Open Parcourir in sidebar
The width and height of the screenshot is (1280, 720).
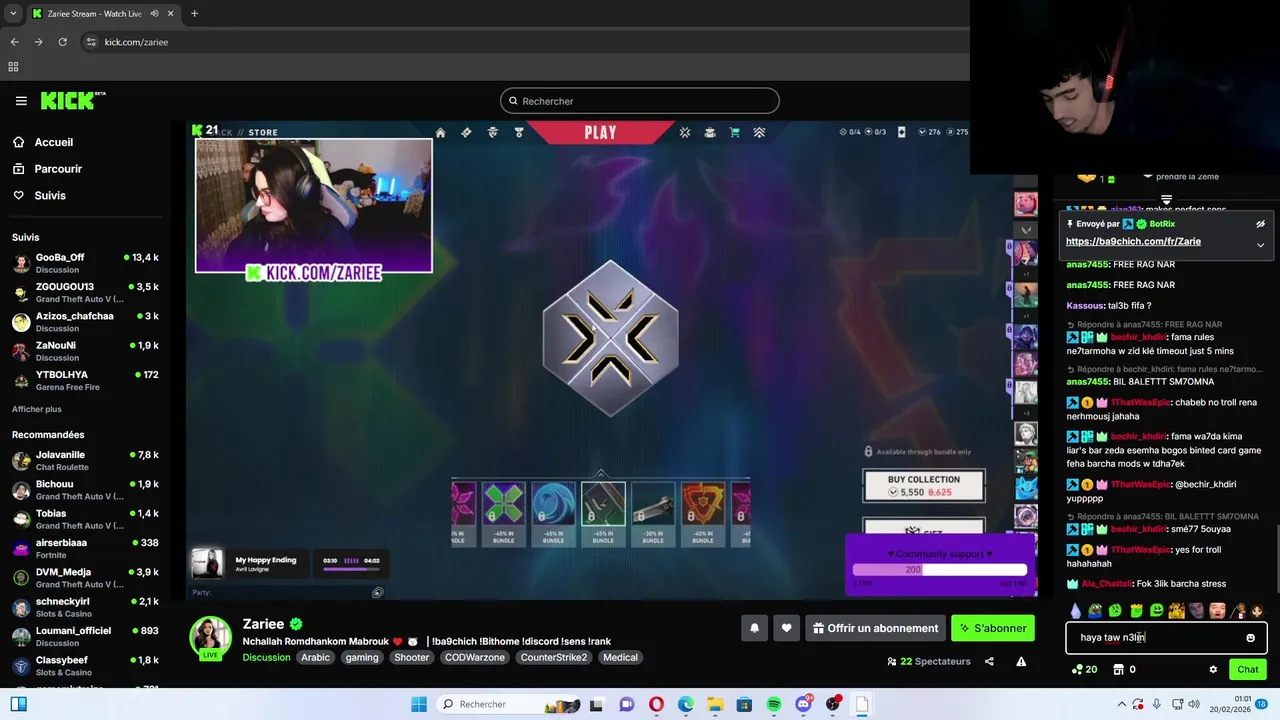58,169
